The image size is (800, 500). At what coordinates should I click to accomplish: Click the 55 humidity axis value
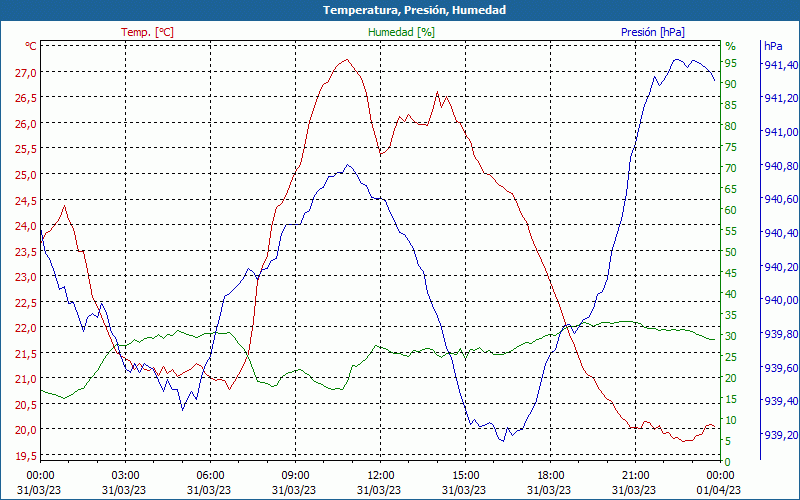[x=731, y=231]
